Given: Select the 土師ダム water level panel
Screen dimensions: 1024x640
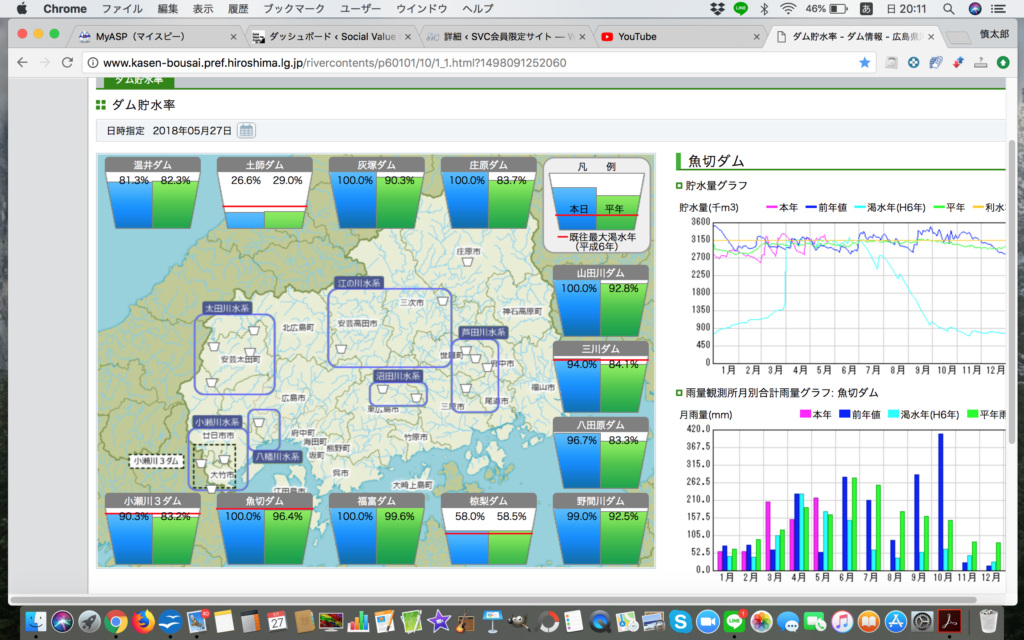Looking at the screenshot, I should pos(264,193).
